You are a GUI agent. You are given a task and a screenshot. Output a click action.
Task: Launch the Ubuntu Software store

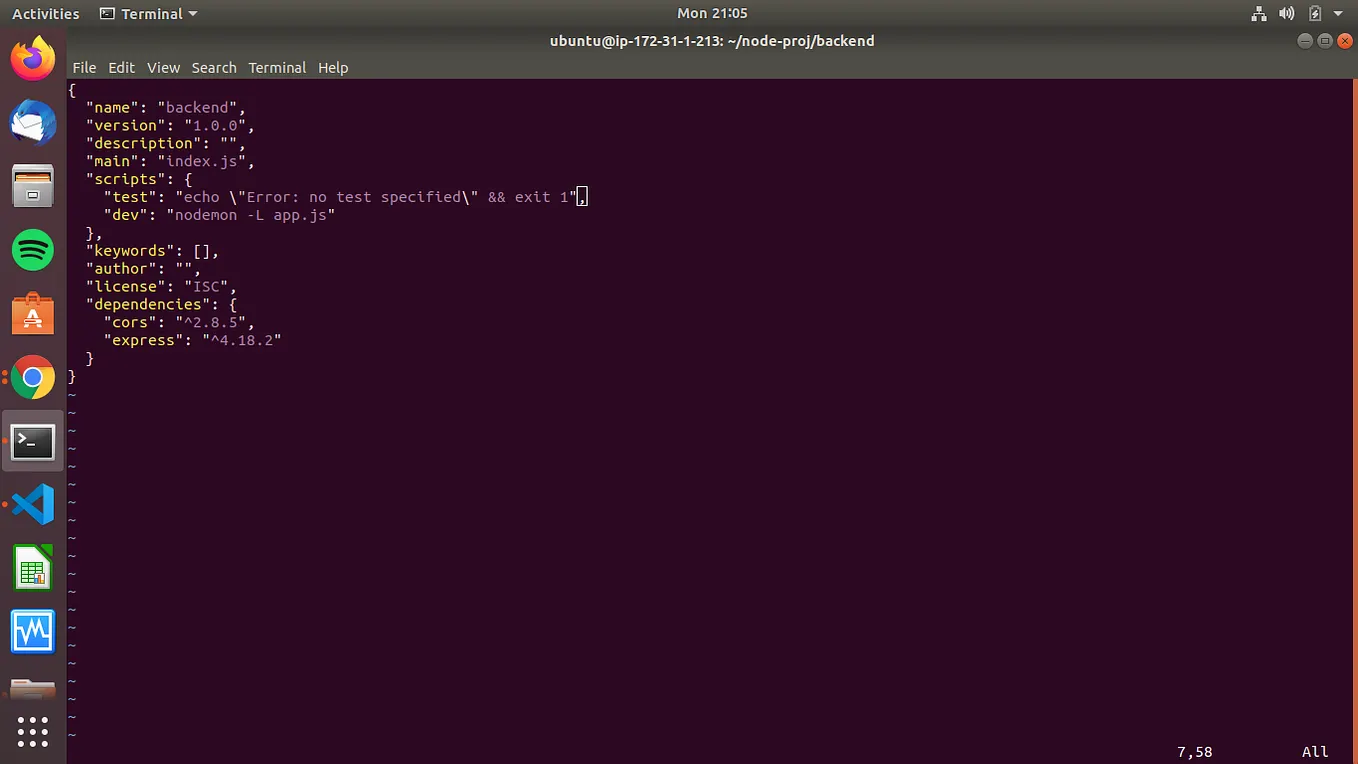[33, 314]
